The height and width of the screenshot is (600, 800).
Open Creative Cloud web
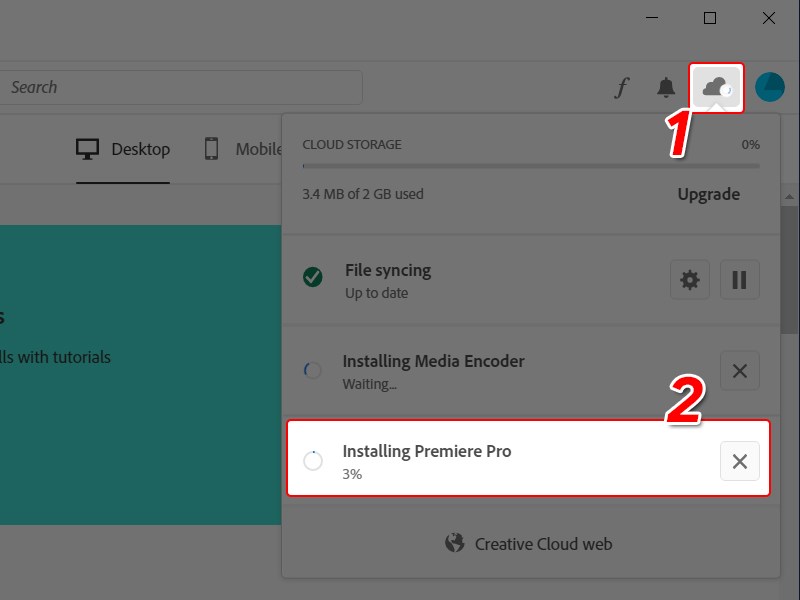click(545, 544)
